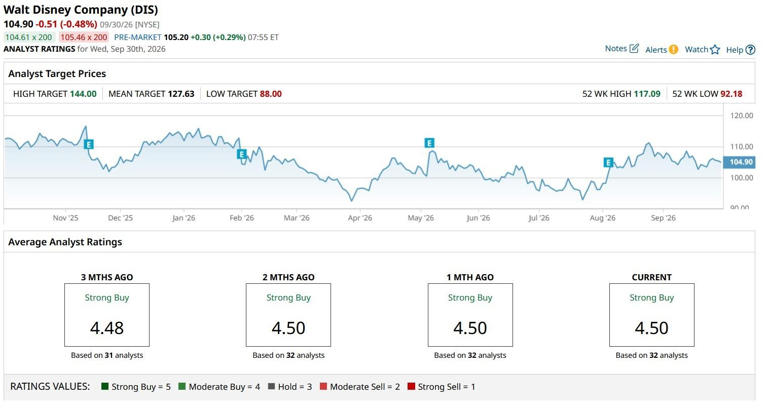This screenshot has height=408, width=768.
Task: Click dark green Strong Buy legend swatch
Action: coord(105,386)
